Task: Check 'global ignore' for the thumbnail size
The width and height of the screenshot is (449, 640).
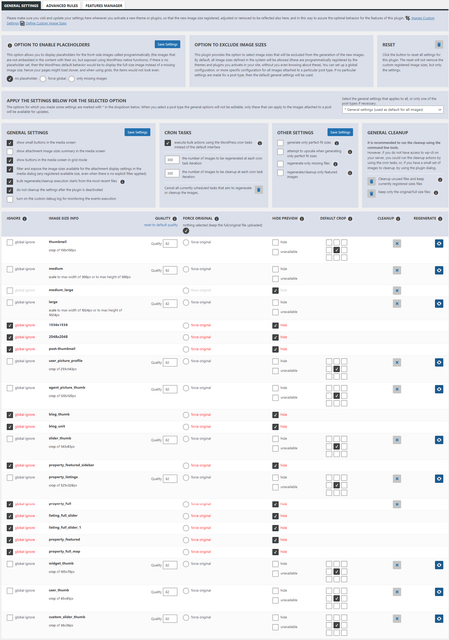Action: pyautogui.click(x=10, y=242)
